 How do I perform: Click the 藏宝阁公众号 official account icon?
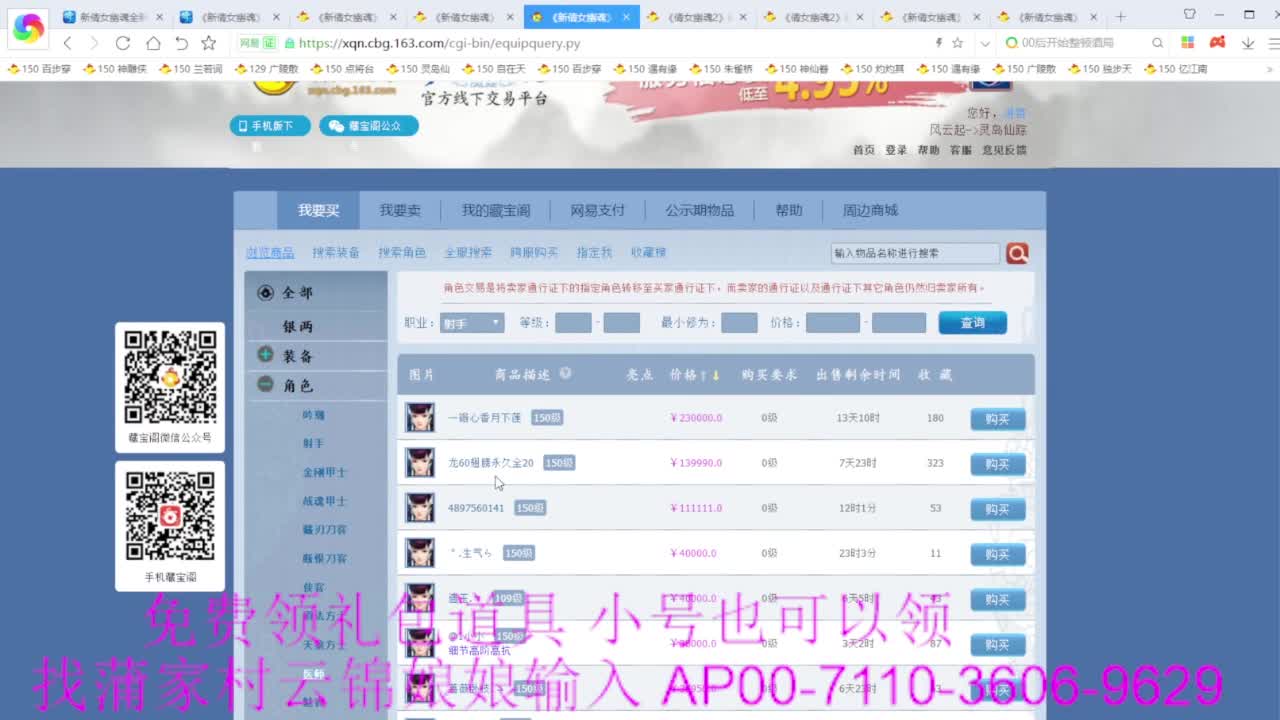368,126
